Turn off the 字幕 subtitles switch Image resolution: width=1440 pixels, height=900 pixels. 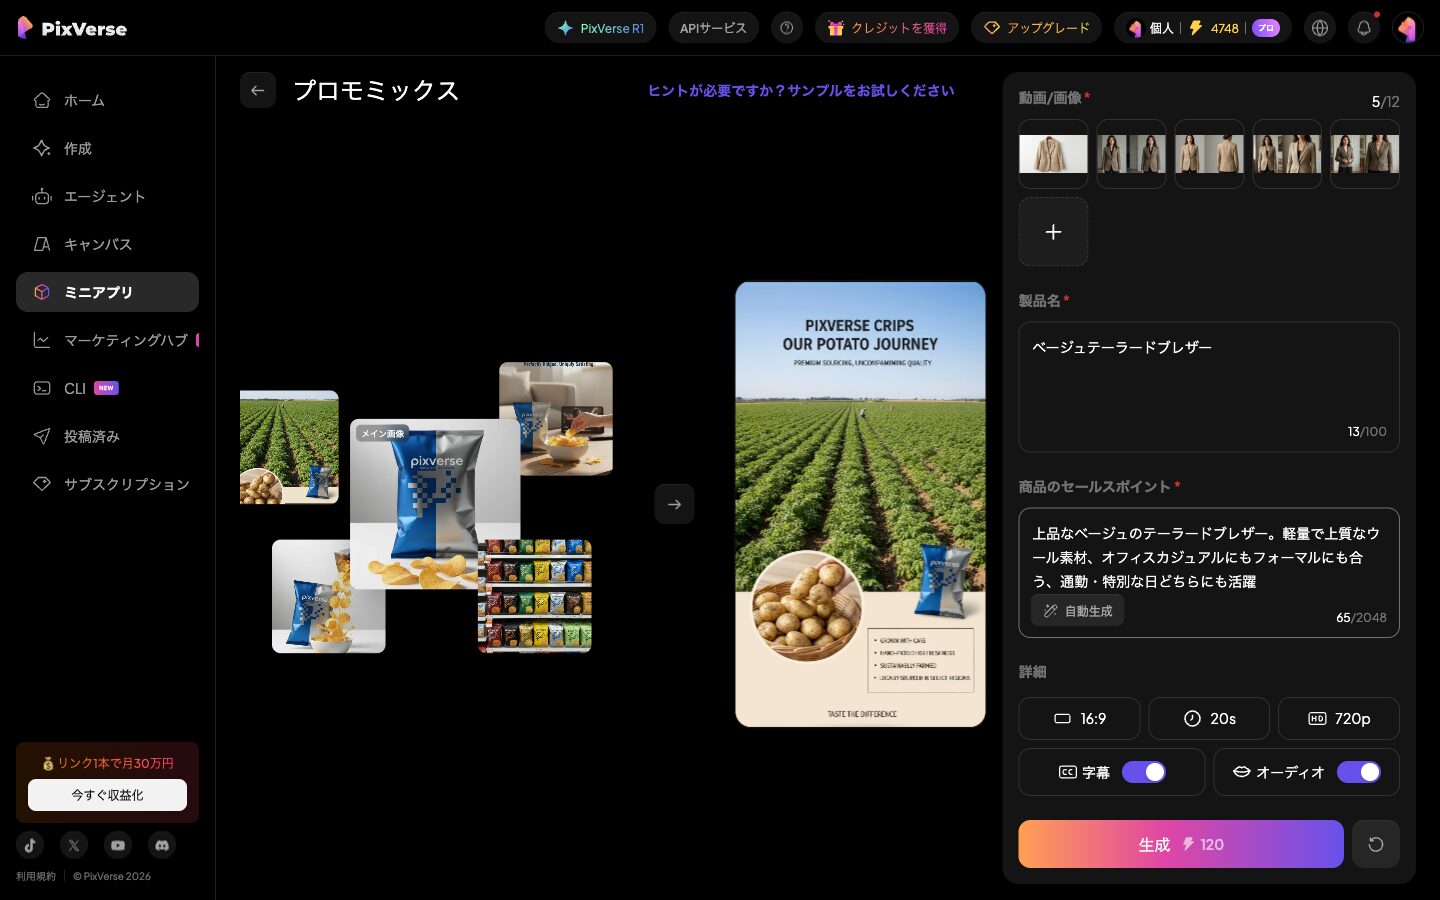tap(1144, 772)
